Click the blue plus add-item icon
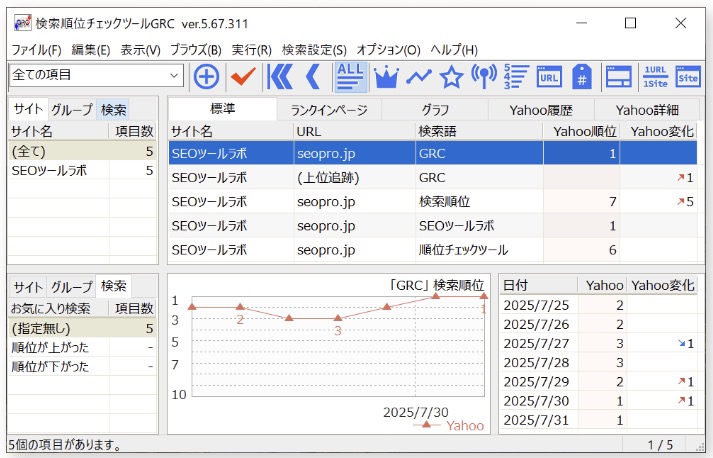This screenshot has width=713, height=458. pos(206,76)
